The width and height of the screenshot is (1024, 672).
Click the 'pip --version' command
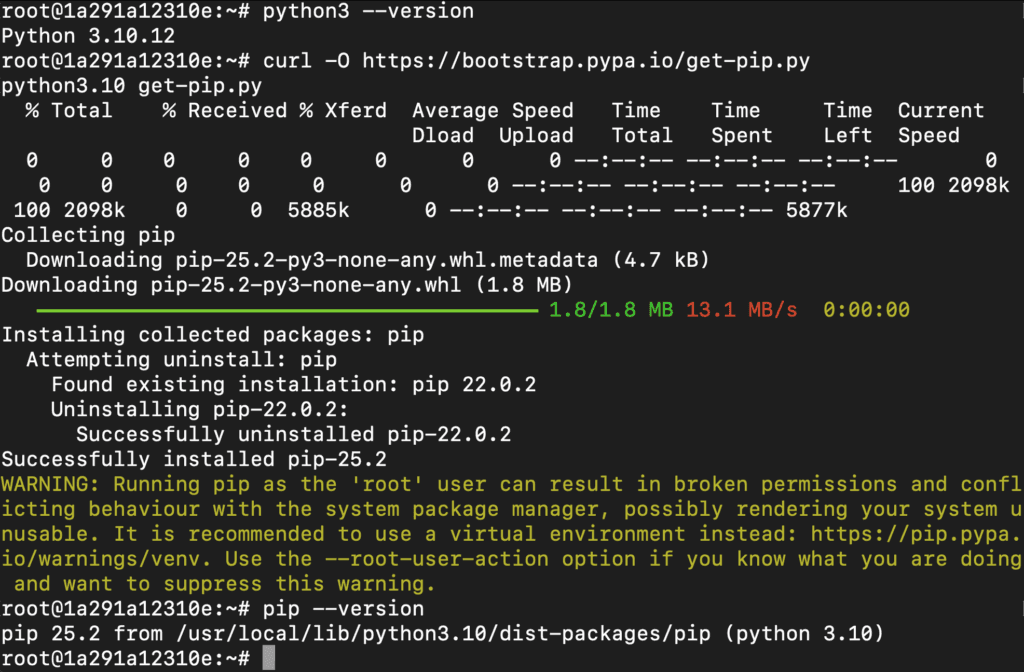click(x=344, y=609)
